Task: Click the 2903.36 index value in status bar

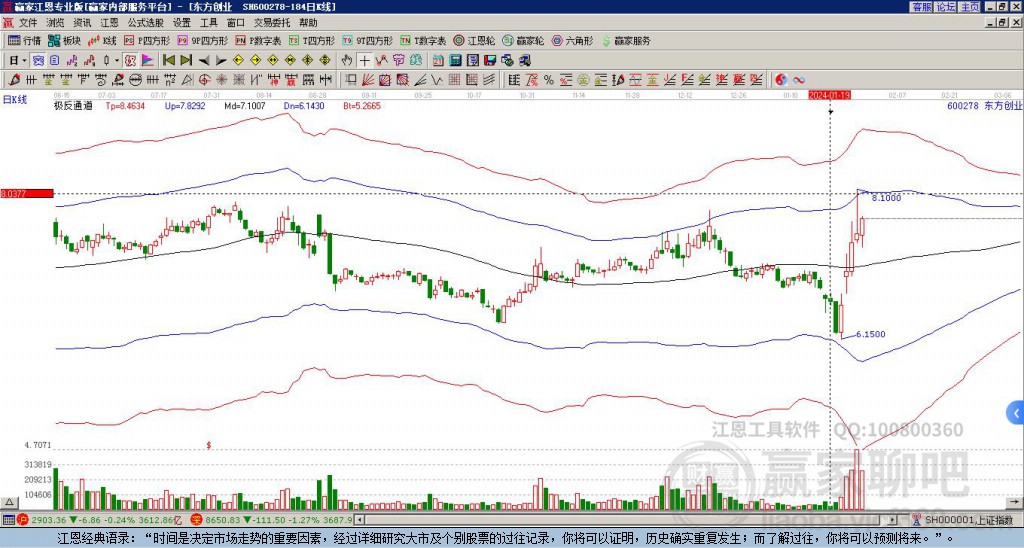Action: click(48, 520)
